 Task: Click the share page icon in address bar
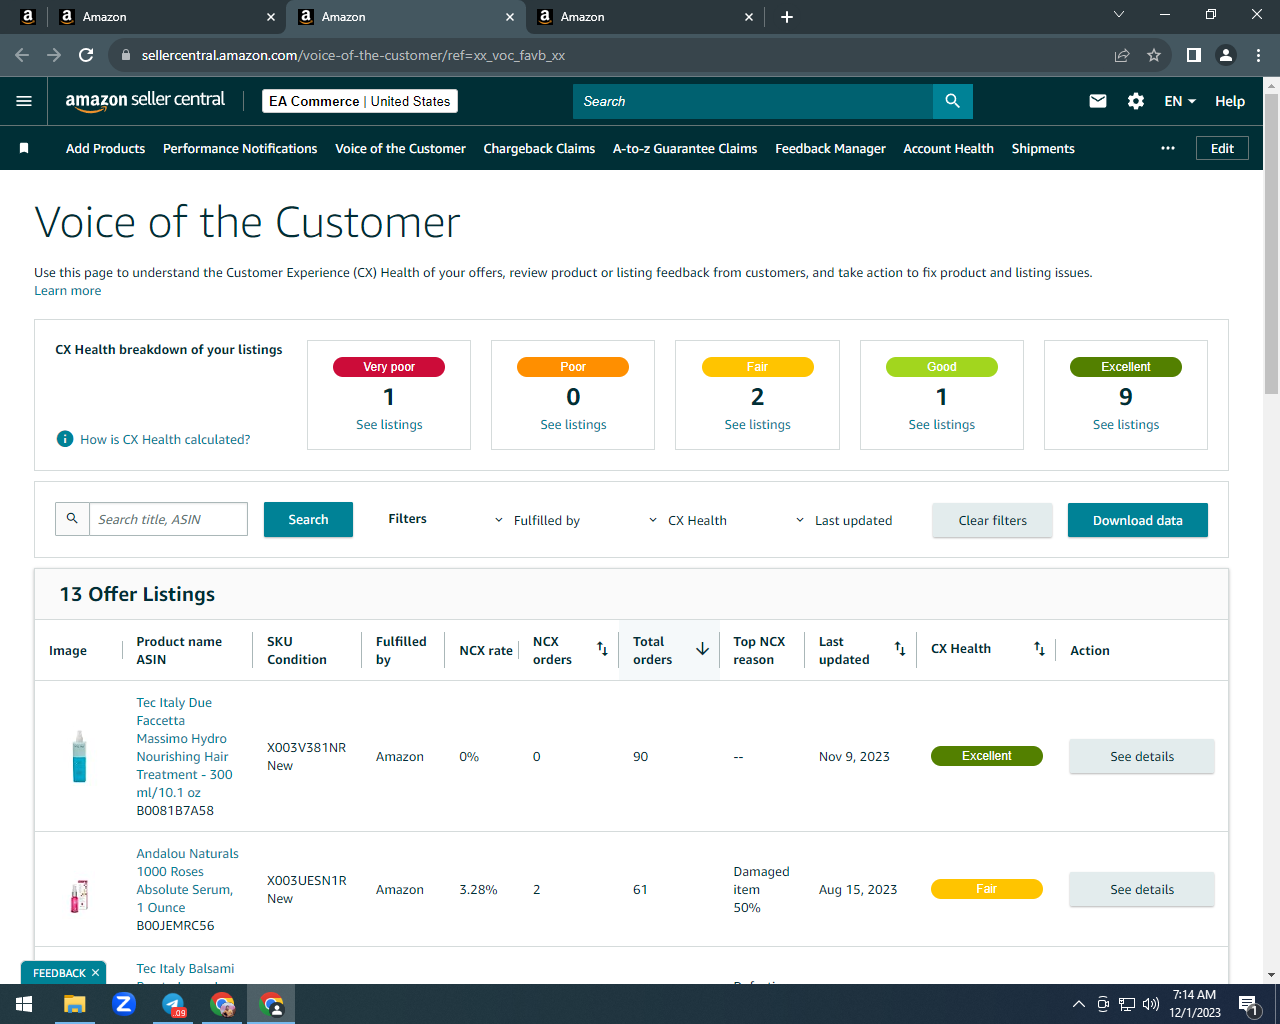(x=1122, y=55)
